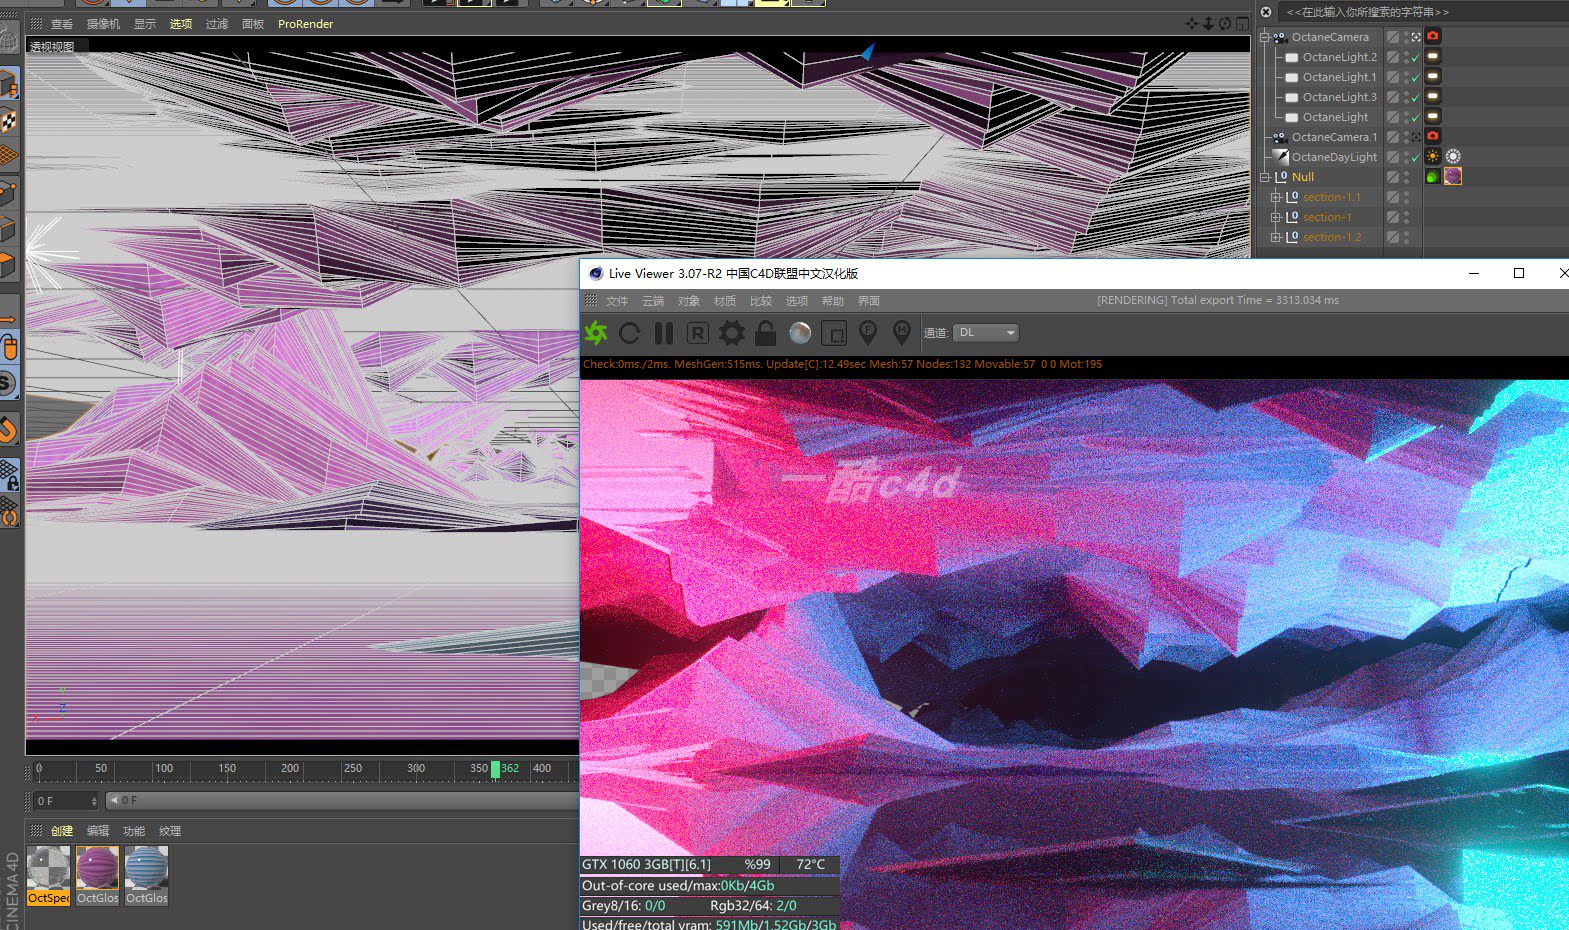Screen dimensions: 1569x930
Task: Select OctaneCamera.1 object
Action: pyautogui.click(x=1334, y=137)
